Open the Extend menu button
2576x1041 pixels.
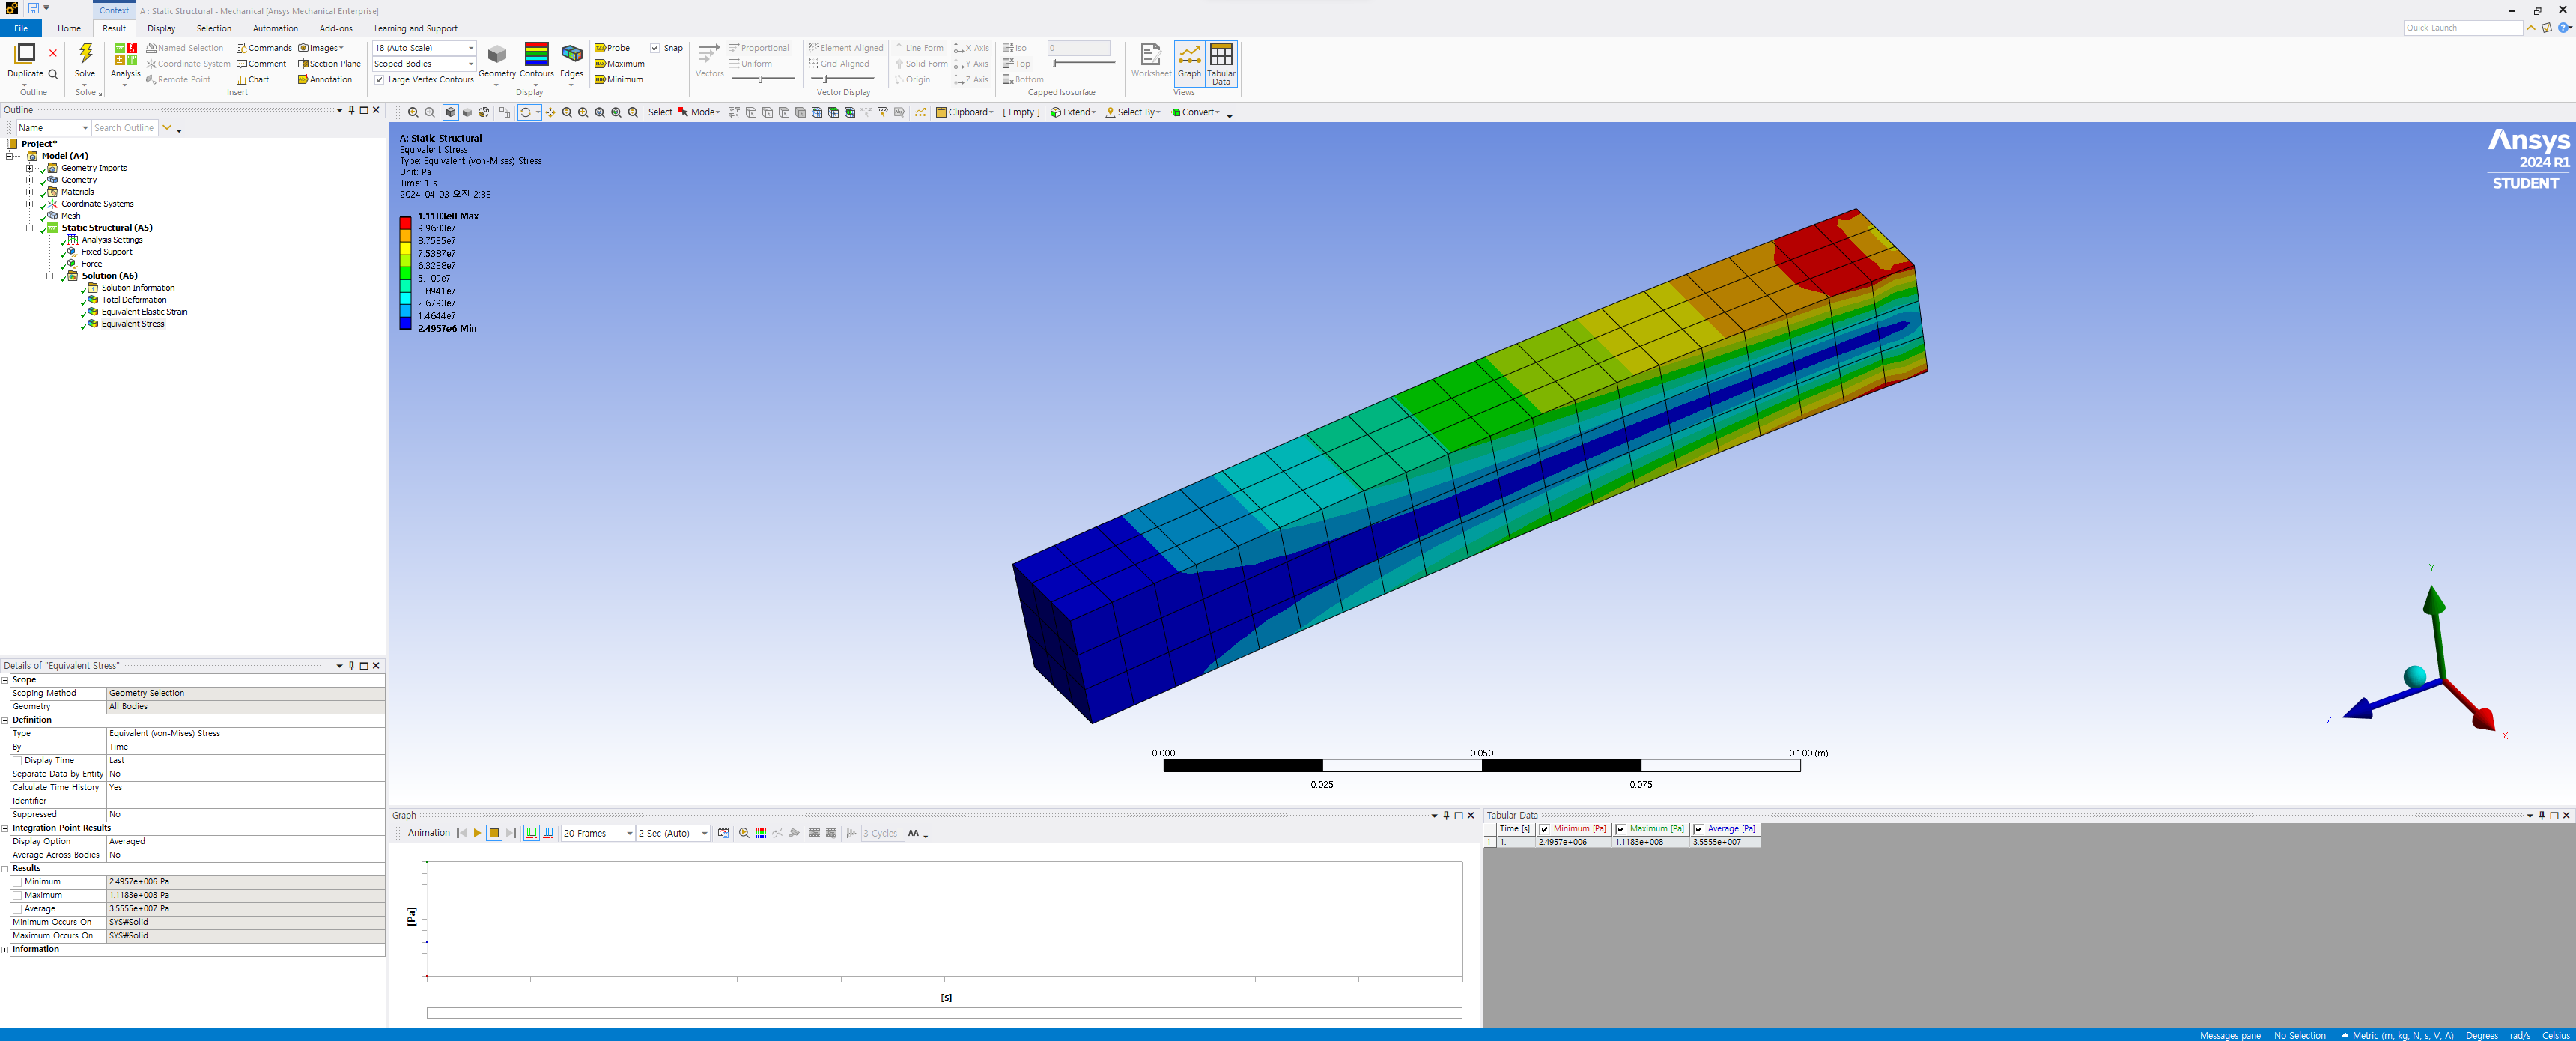[1073, 113]
